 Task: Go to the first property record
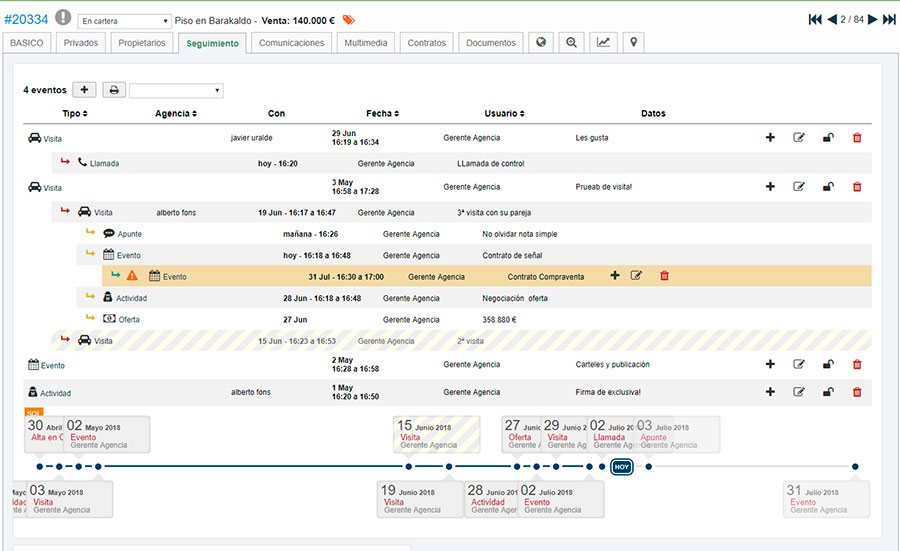(814, 20)
